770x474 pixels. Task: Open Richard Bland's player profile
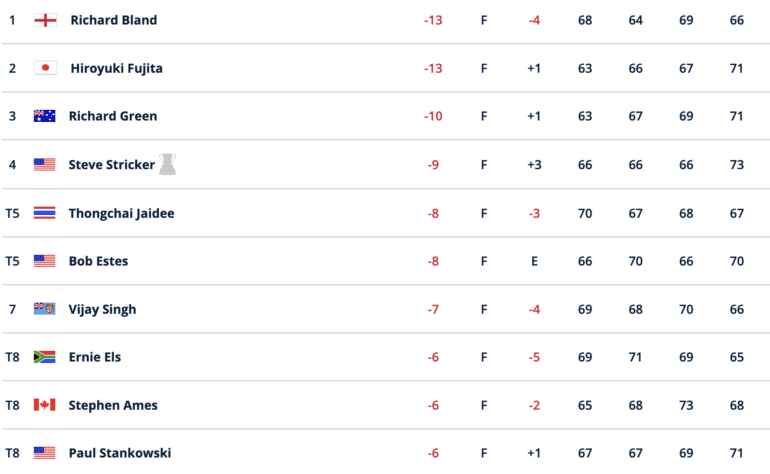coord(114,20)
